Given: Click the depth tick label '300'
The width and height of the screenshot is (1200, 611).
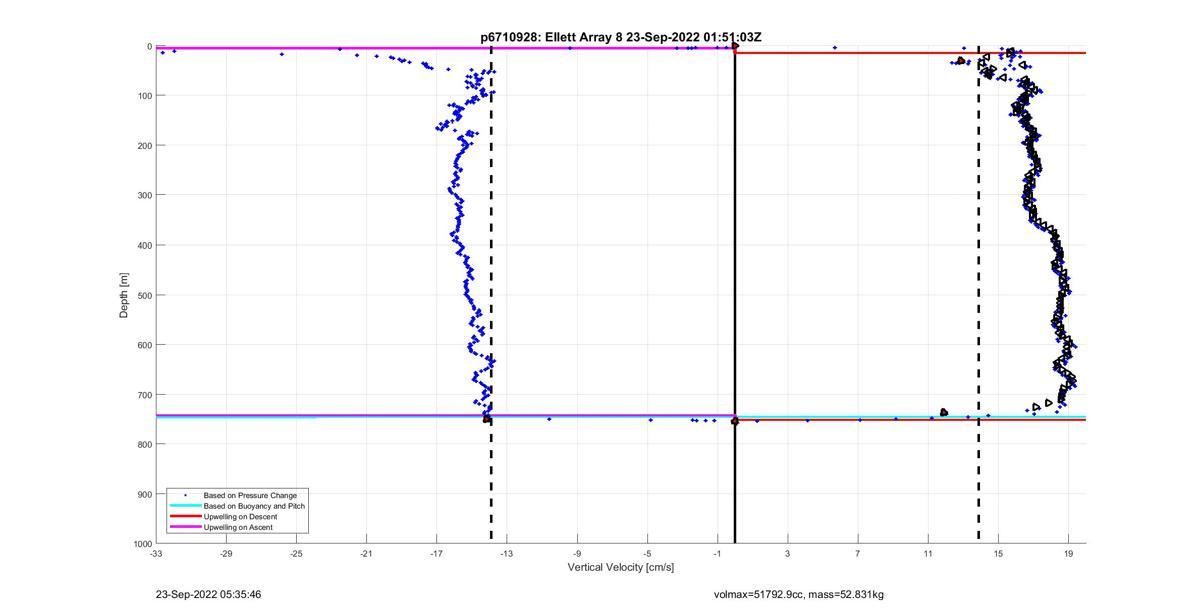Looking at the screenshot, I should [143, 195].
